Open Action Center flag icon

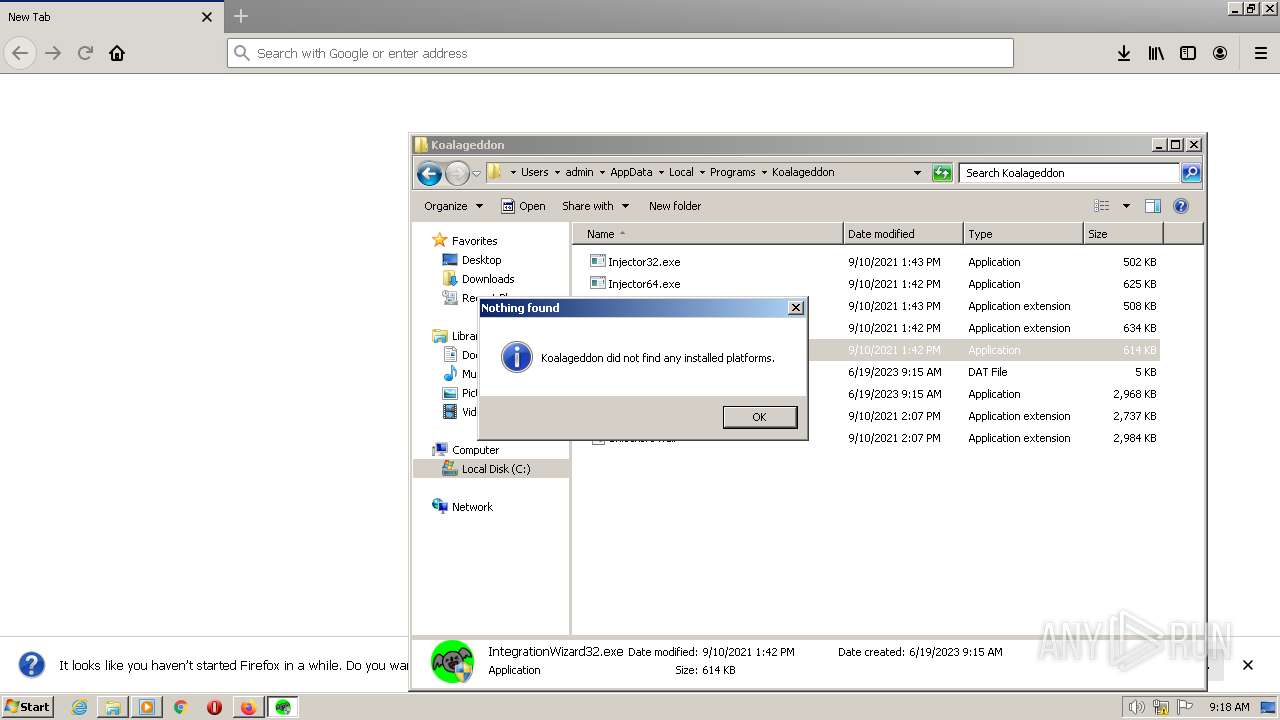pyautogui.click(x=1185, y=707)
